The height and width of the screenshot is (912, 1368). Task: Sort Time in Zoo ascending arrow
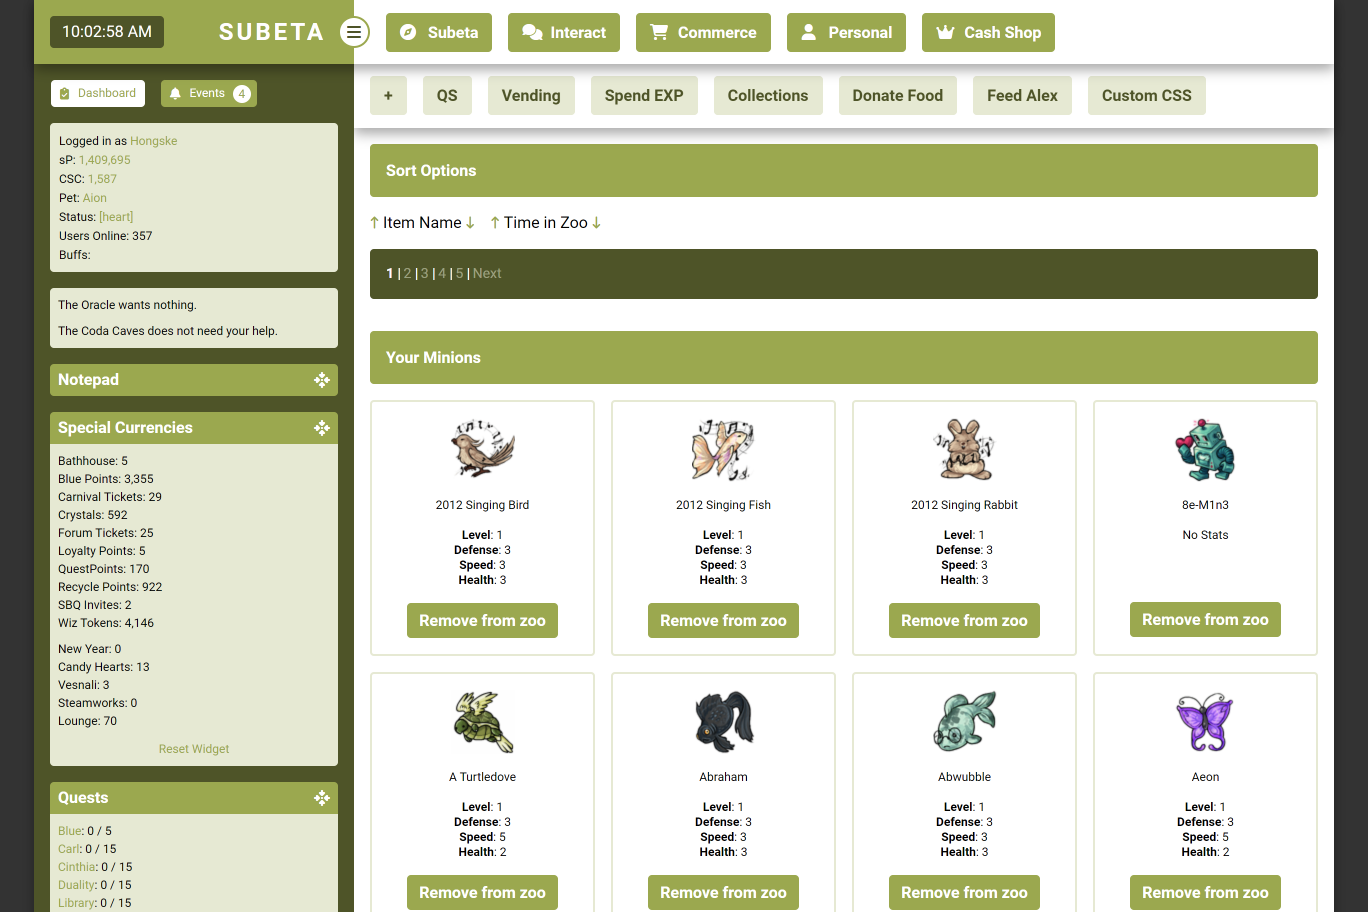pyautogui.click(x=495, y=223)
